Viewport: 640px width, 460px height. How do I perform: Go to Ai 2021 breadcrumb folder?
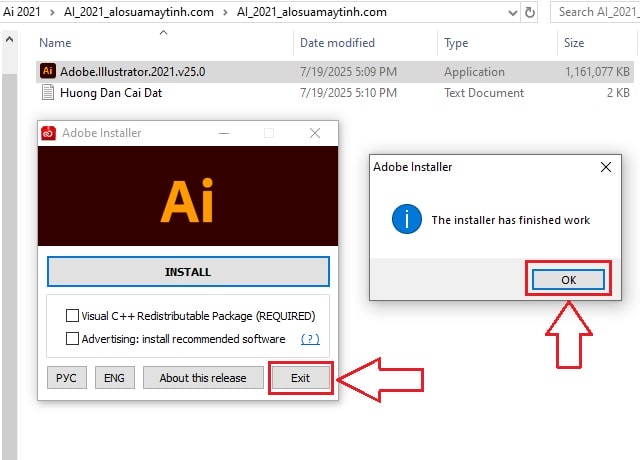point(22,12)
